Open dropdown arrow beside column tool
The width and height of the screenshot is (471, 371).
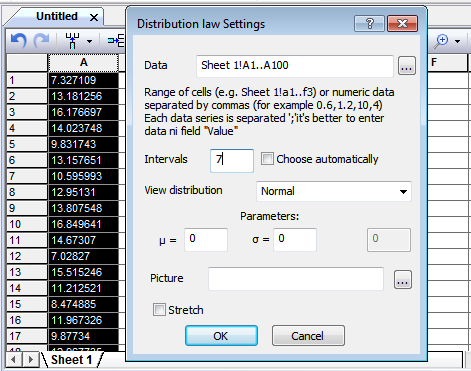tap(89, 41)
